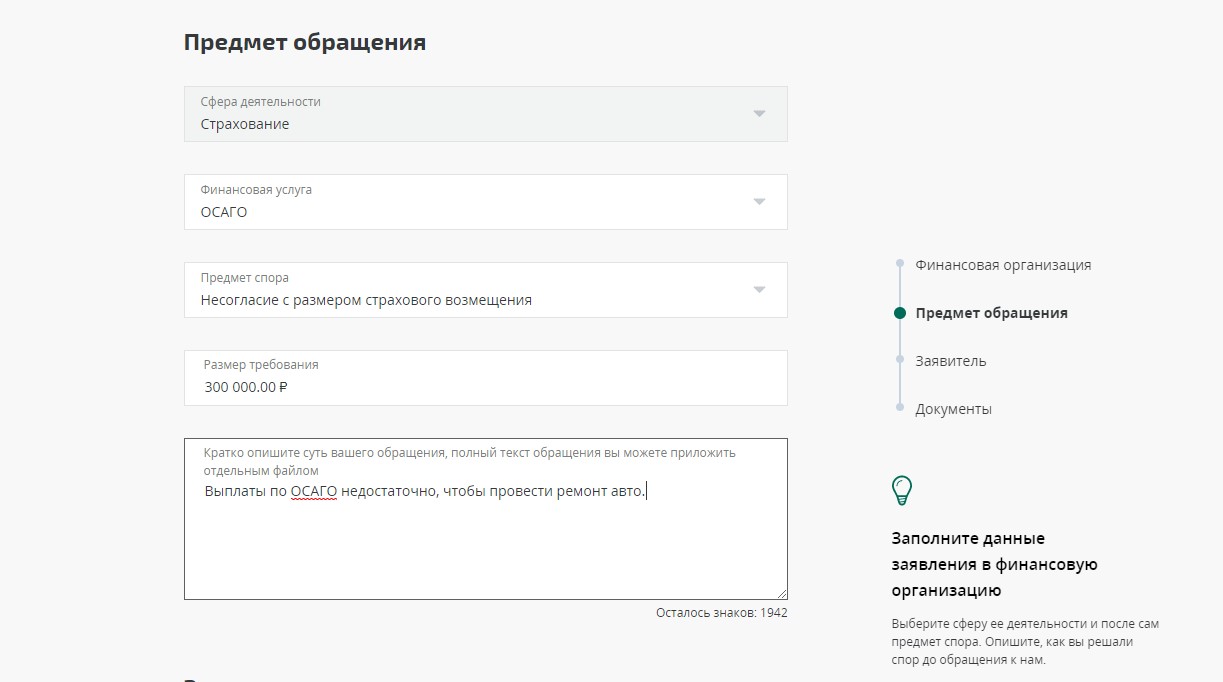Jump to the Документы step
1223x682 pixels.
[x=953, y=409]
